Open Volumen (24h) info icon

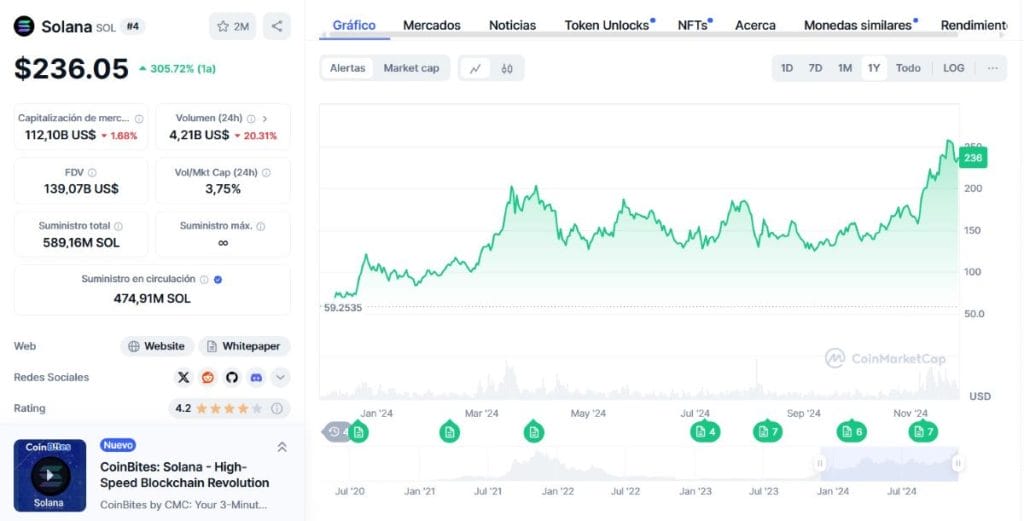(251, 119)
